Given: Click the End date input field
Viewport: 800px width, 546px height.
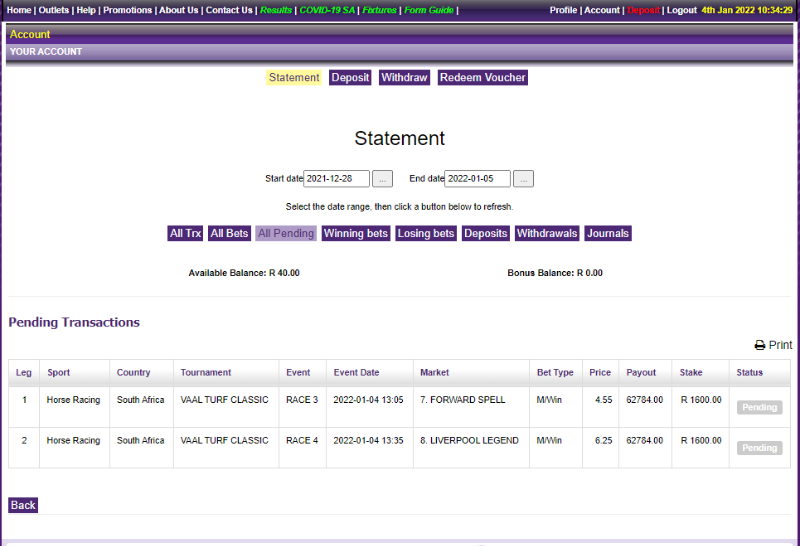Looking at the screenshot, I should [477, 179].
